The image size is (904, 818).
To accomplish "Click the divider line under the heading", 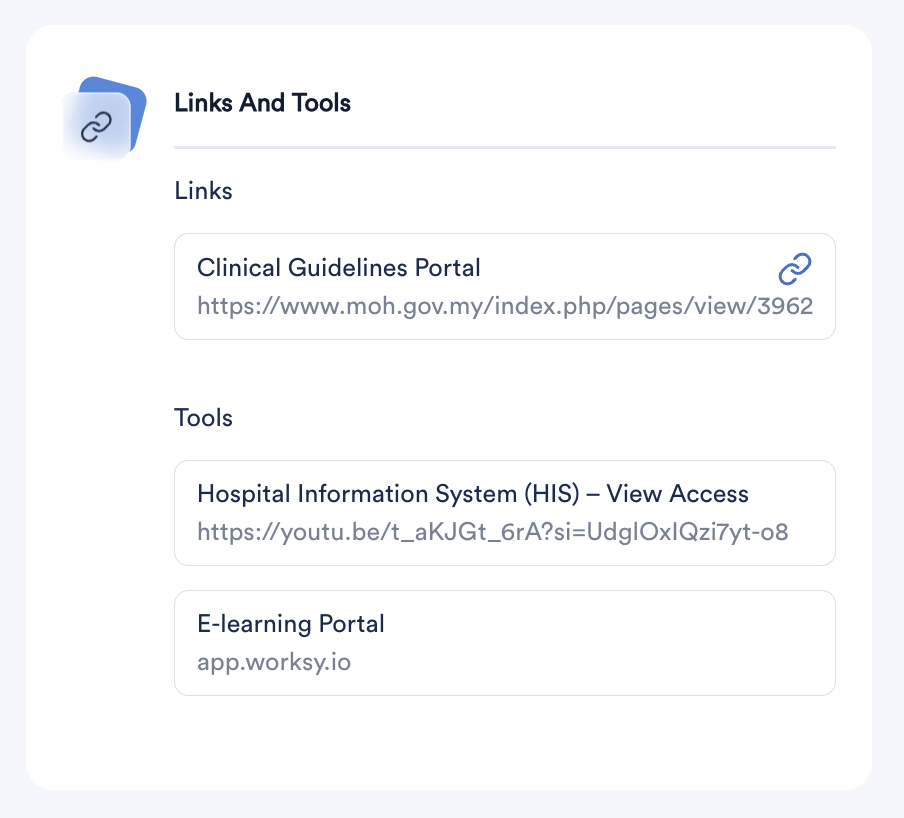I will click(504, 148).
